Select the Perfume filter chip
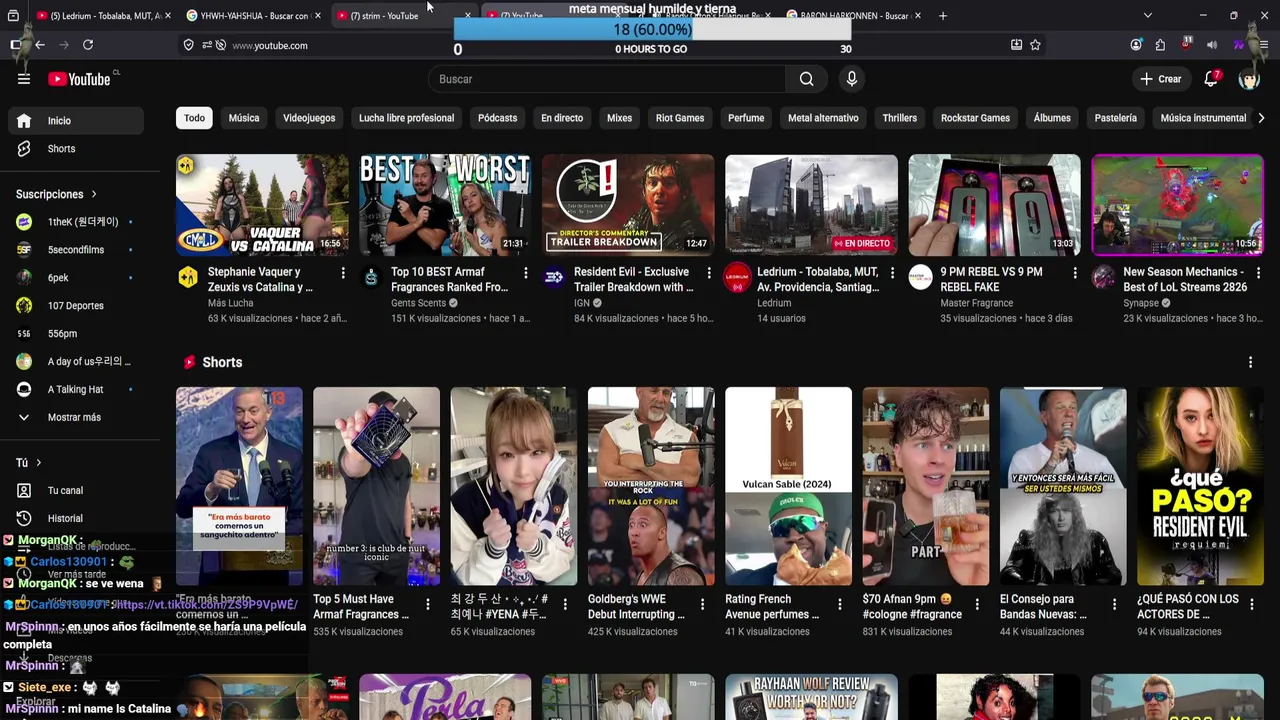1280x720 pixels. 746,118
